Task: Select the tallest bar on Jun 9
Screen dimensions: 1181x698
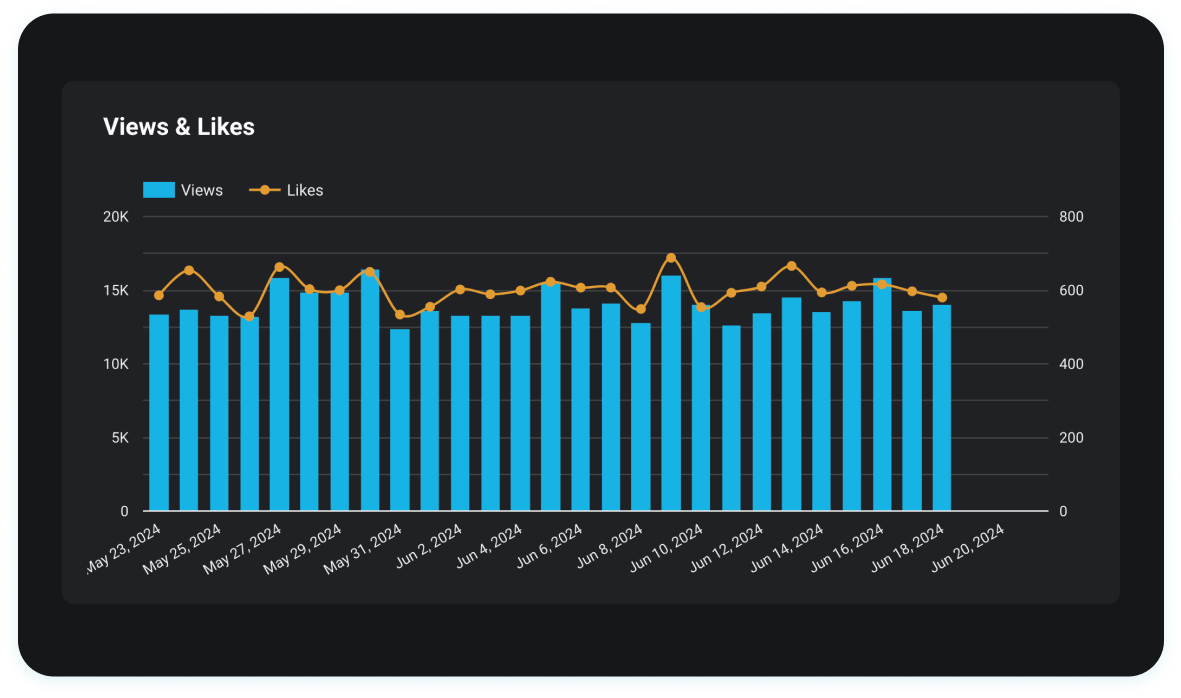Action: click(668, 400)
